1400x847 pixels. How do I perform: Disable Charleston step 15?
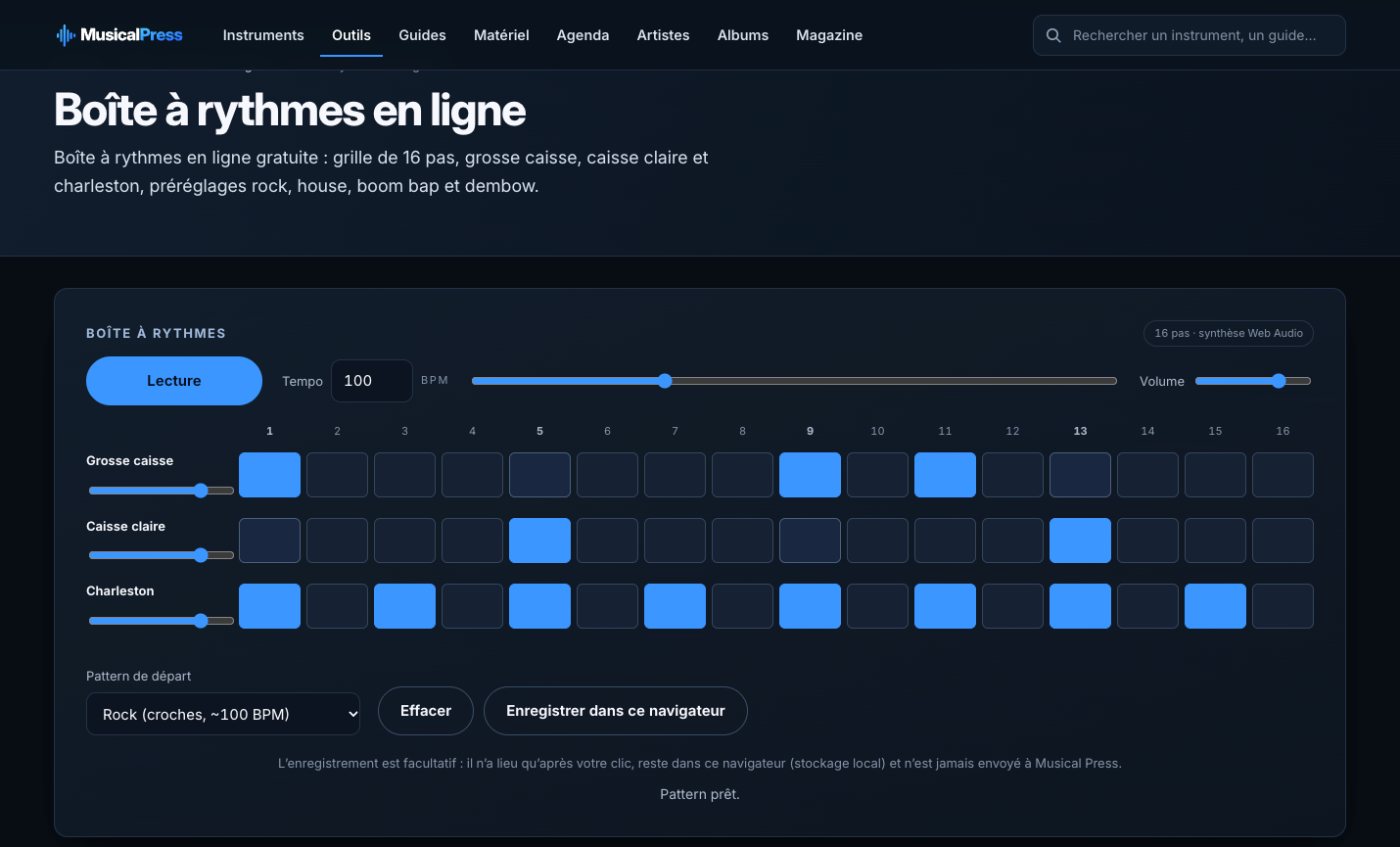point(1216,606)
